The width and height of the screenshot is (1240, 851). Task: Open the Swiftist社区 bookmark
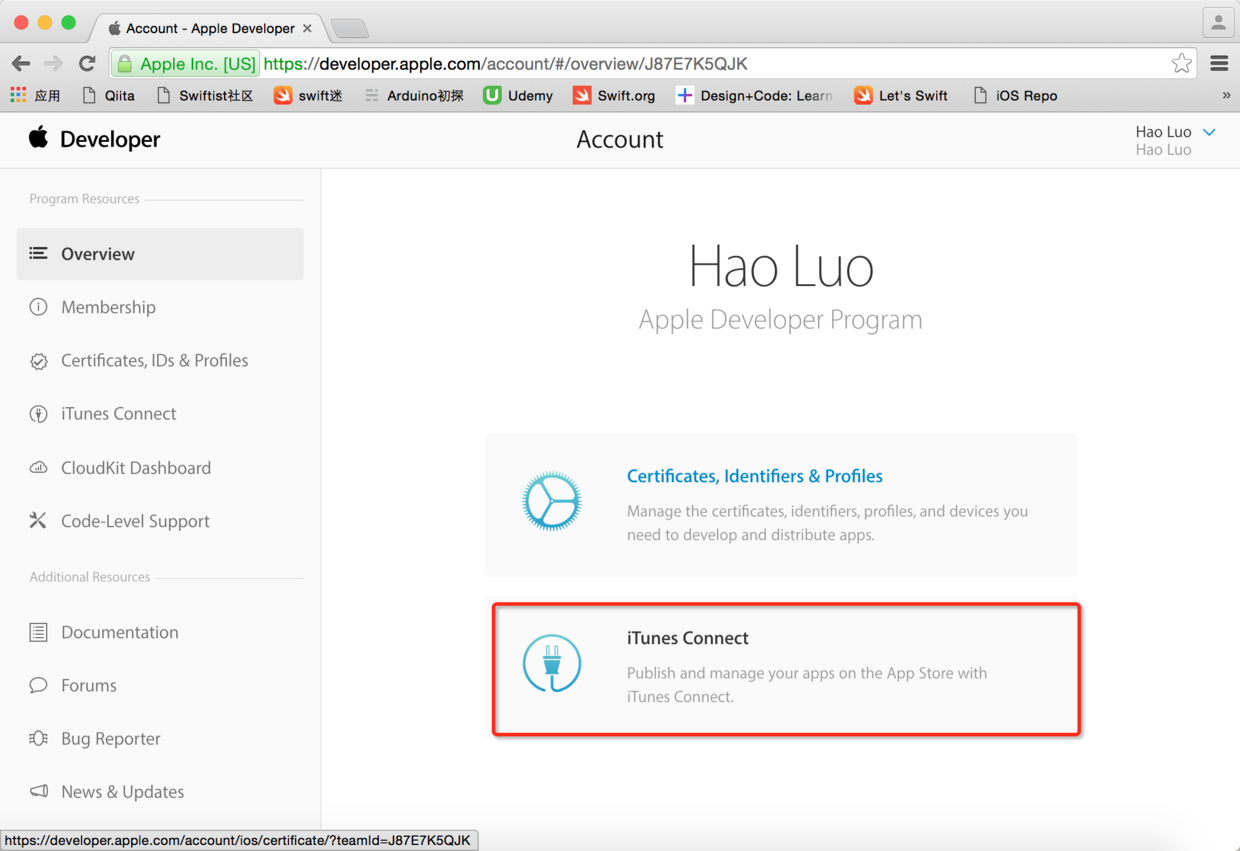(205, 95)
